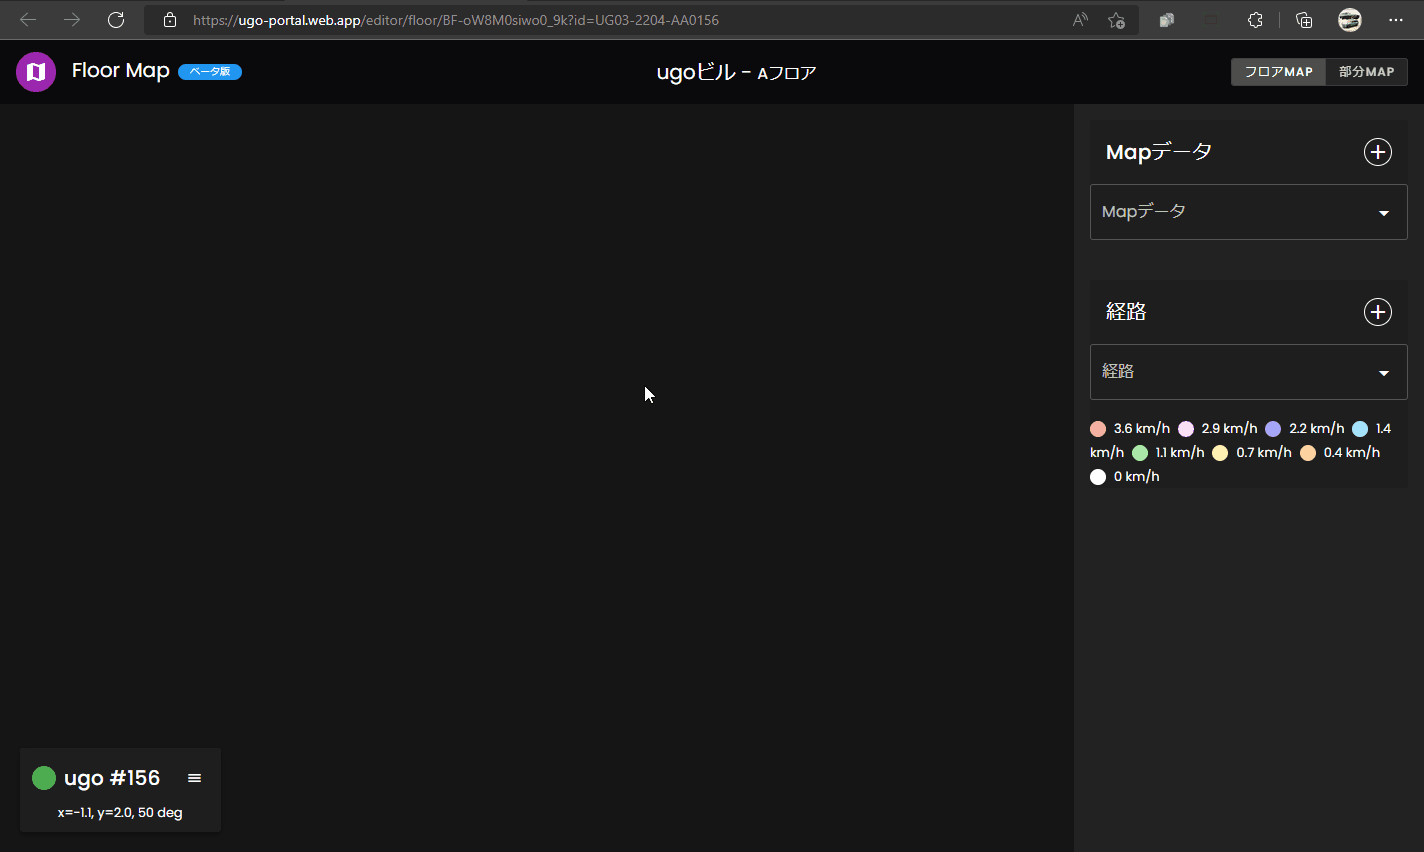The height and width of the screenshot is (852, 1424).
Task: Click the ベータ版 badge
Action: (x=209, y=71)
